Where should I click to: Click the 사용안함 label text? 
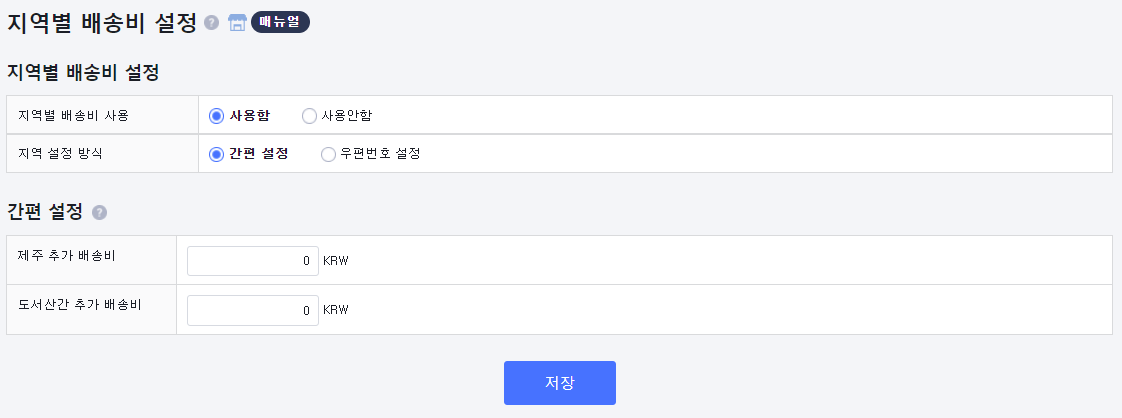(x=347, y=115)
